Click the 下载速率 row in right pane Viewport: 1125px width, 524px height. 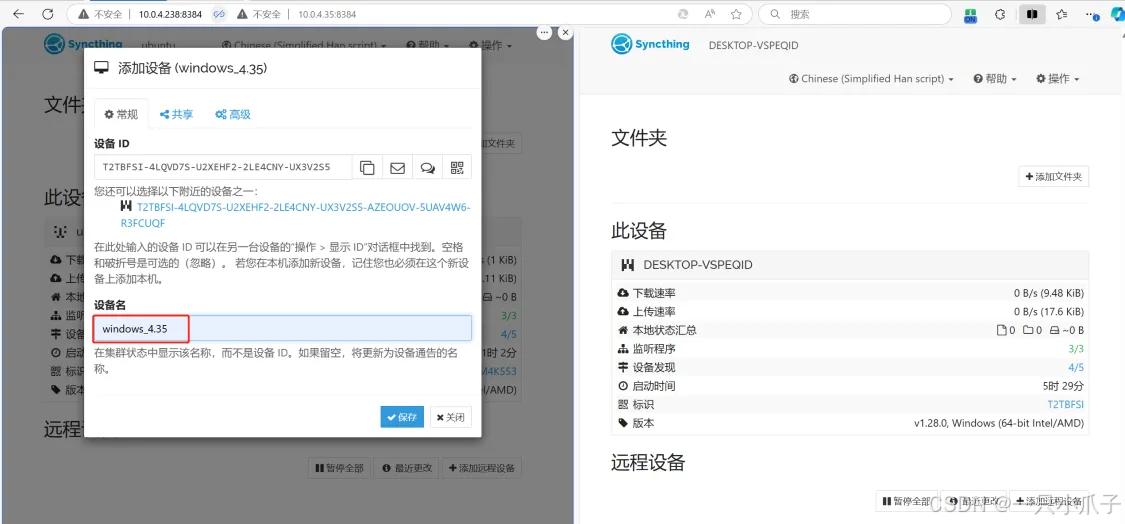point(849,293)
